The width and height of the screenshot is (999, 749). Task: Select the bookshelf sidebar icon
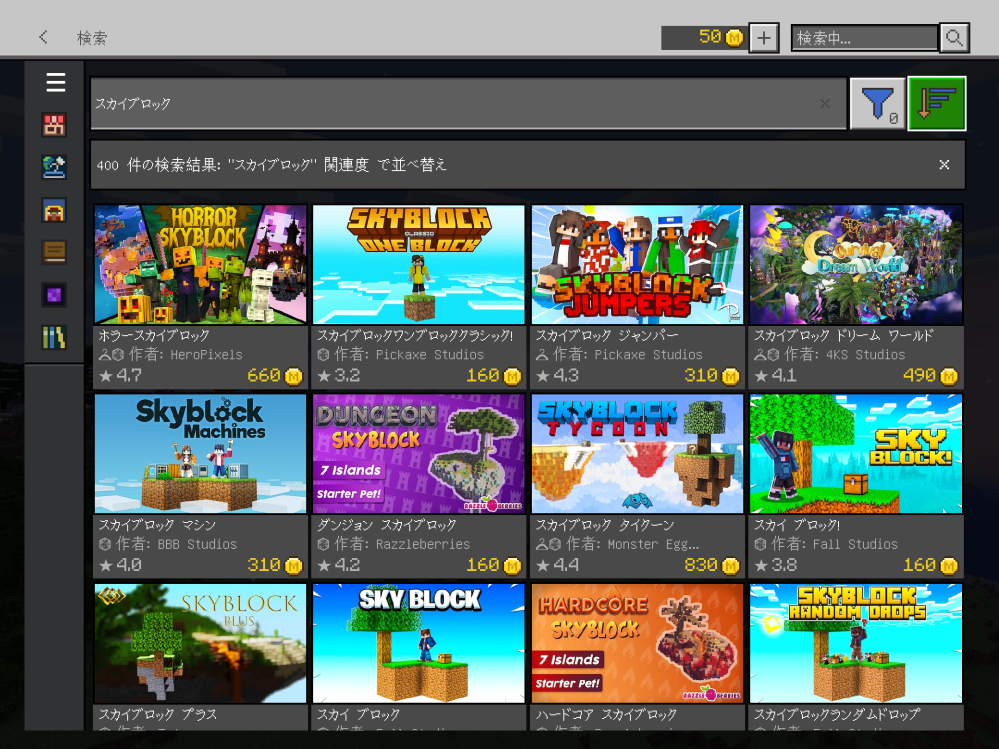[54, 338]
